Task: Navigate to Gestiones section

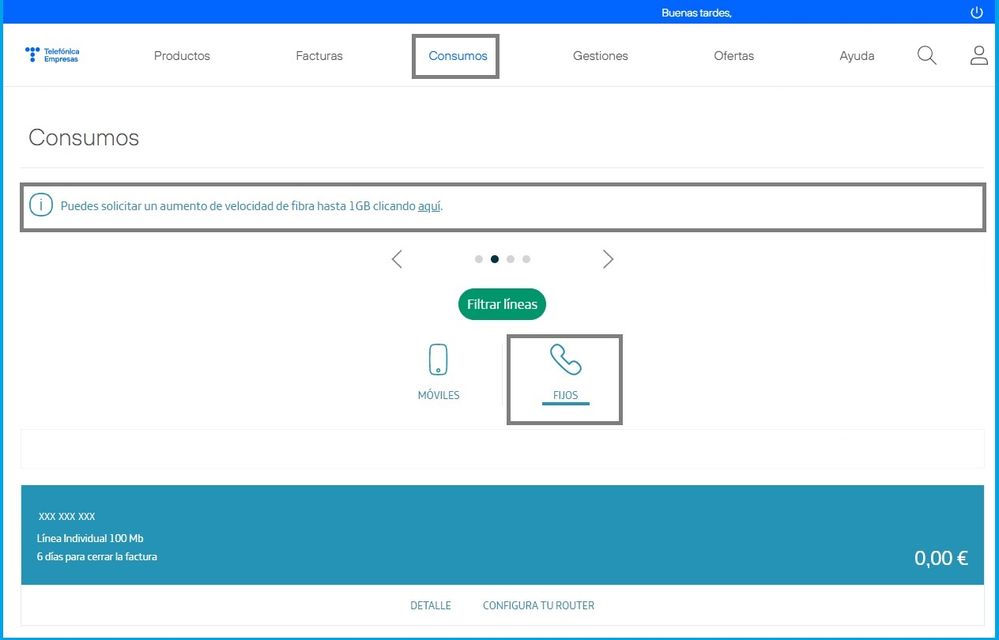Action: pyautogui.click(x=600, y=56)
